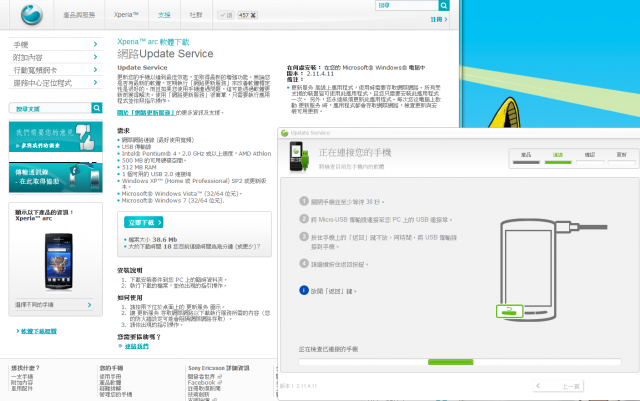This screenshot has height=401, width=640.
Task: Expand the 附加內容 sidebar item
Action: (x=56, y=57)
